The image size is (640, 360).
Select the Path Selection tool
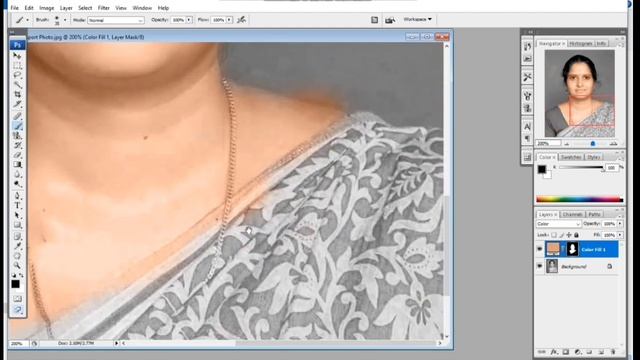coord(17,216)
